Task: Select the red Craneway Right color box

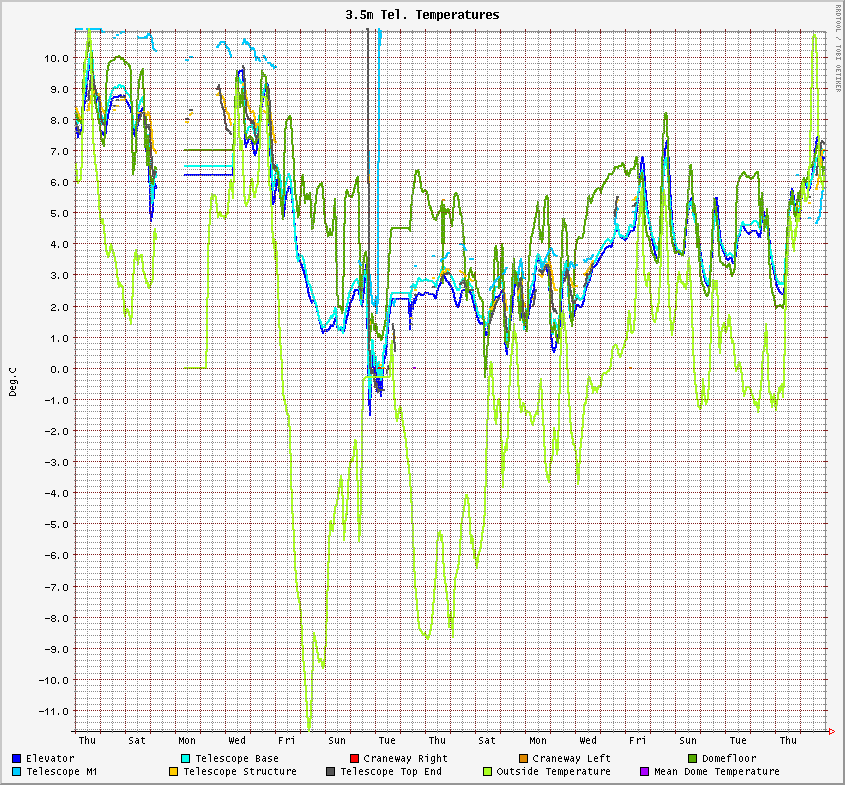Action: click(x=353, y=758)
